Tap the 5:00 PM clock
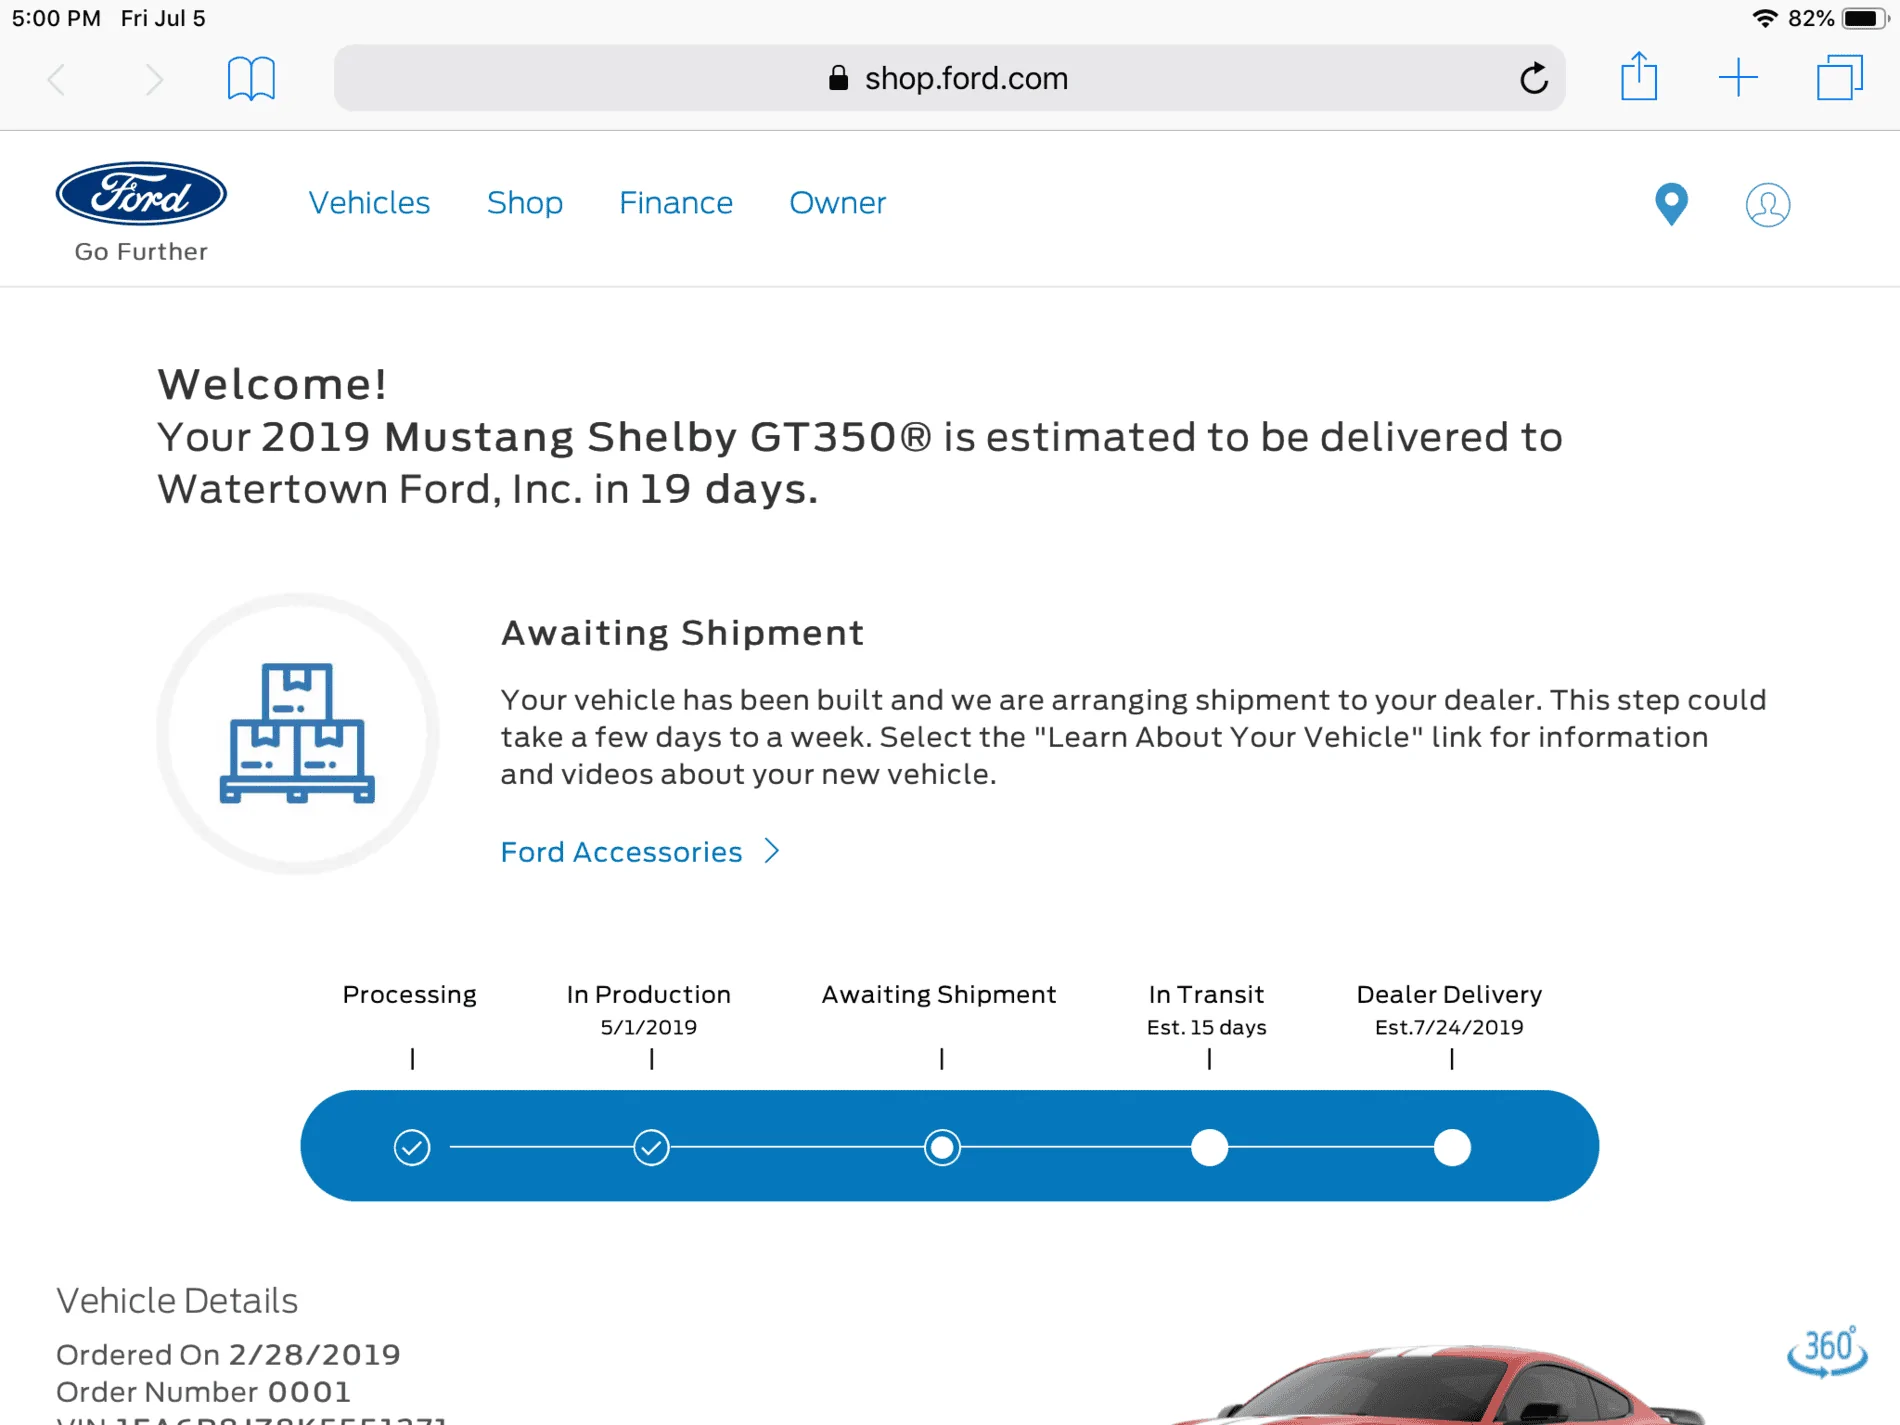The image size is (1900, 1425). pos(56,18)
